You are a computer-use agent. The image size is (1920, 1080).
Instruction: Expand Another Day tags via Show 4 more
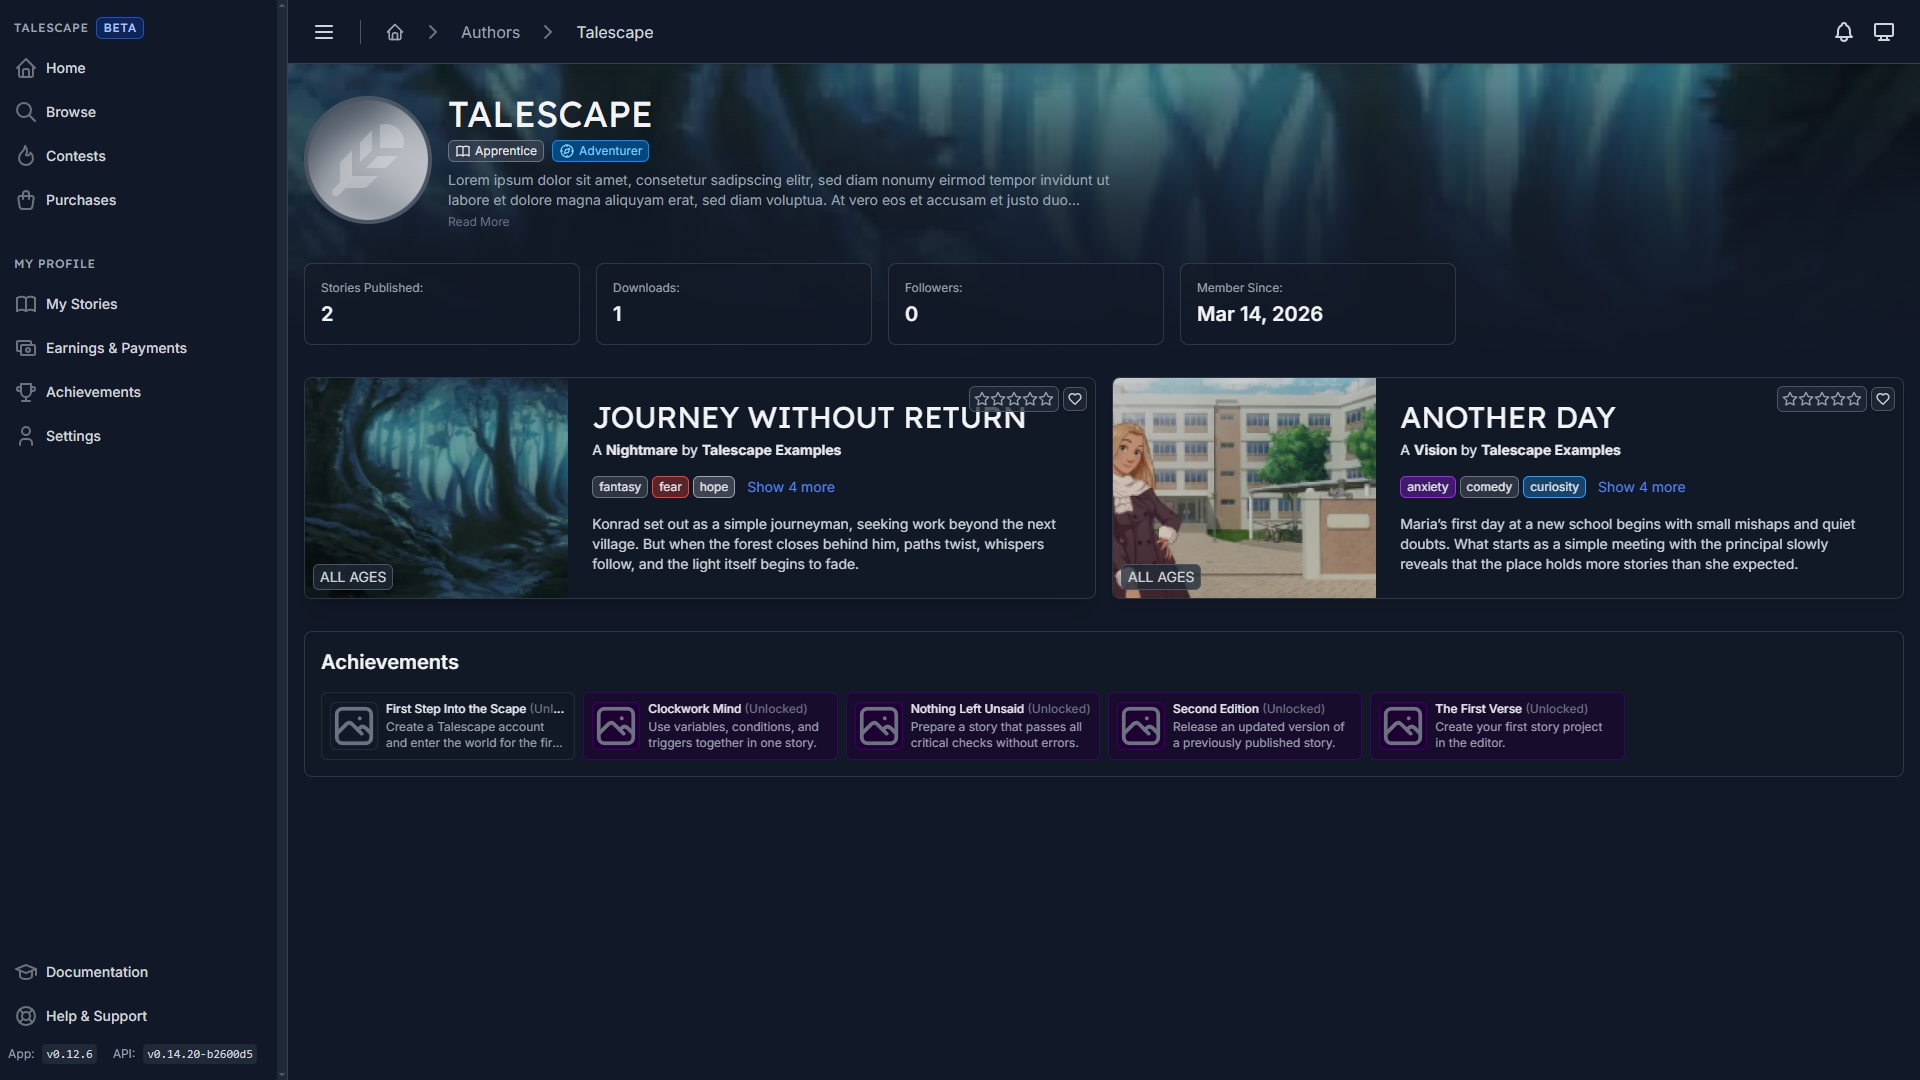point(1641,487)
